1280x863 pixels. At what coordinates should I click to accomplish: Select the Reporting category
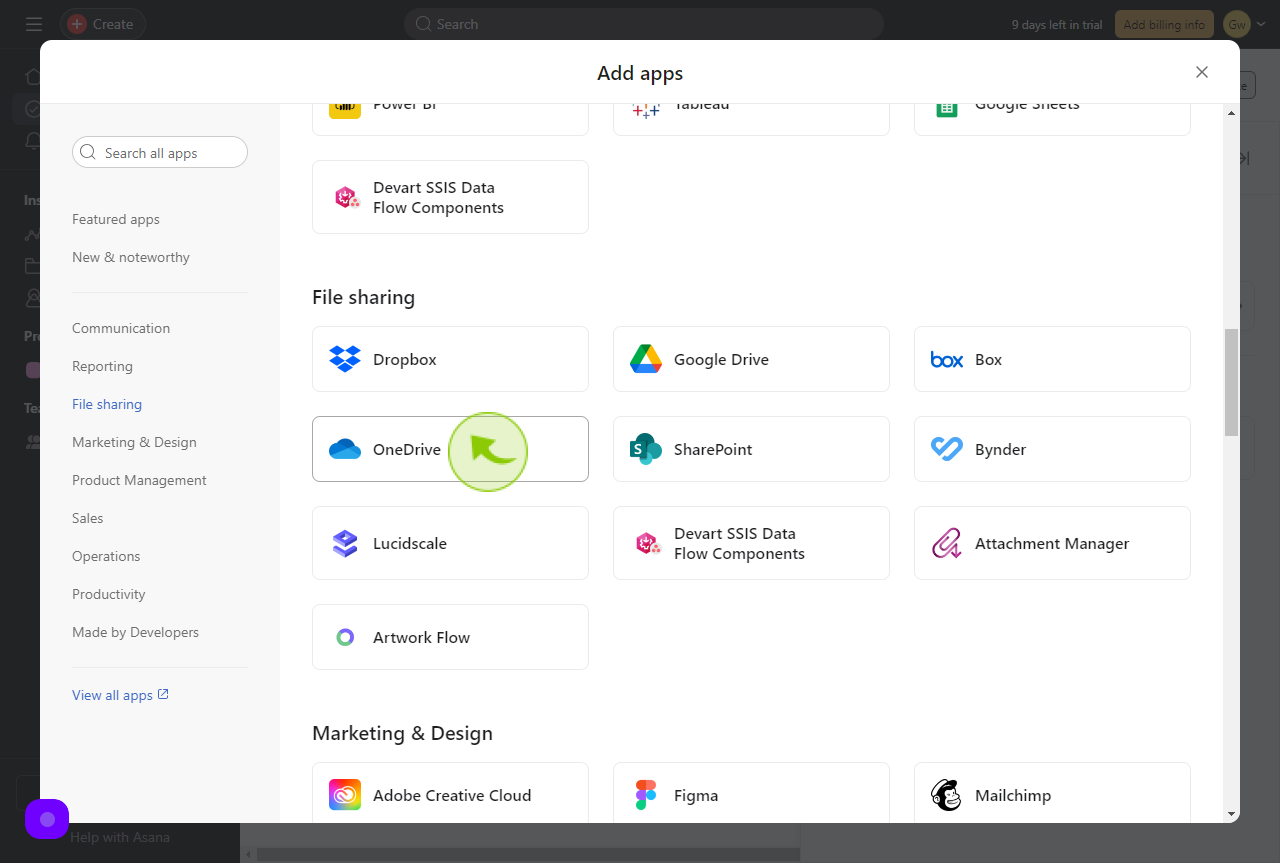pyautogui.click(x=102, y=366)
